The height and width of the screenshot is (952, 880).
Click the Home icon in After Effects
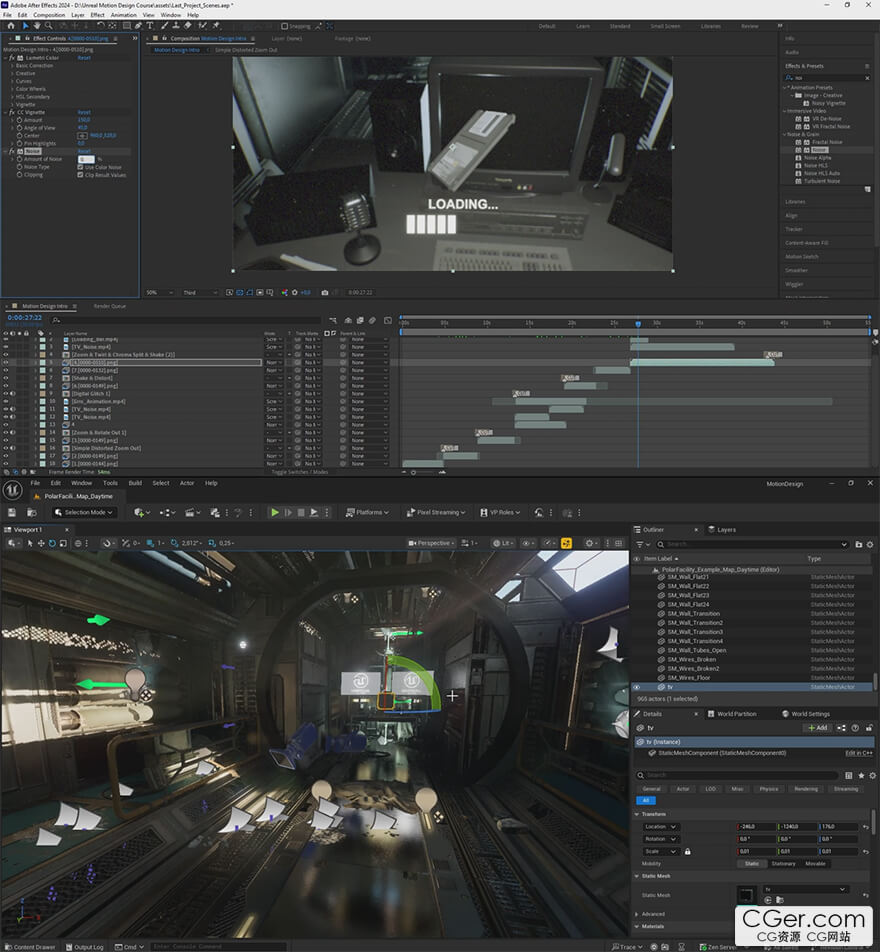[10, 26]
